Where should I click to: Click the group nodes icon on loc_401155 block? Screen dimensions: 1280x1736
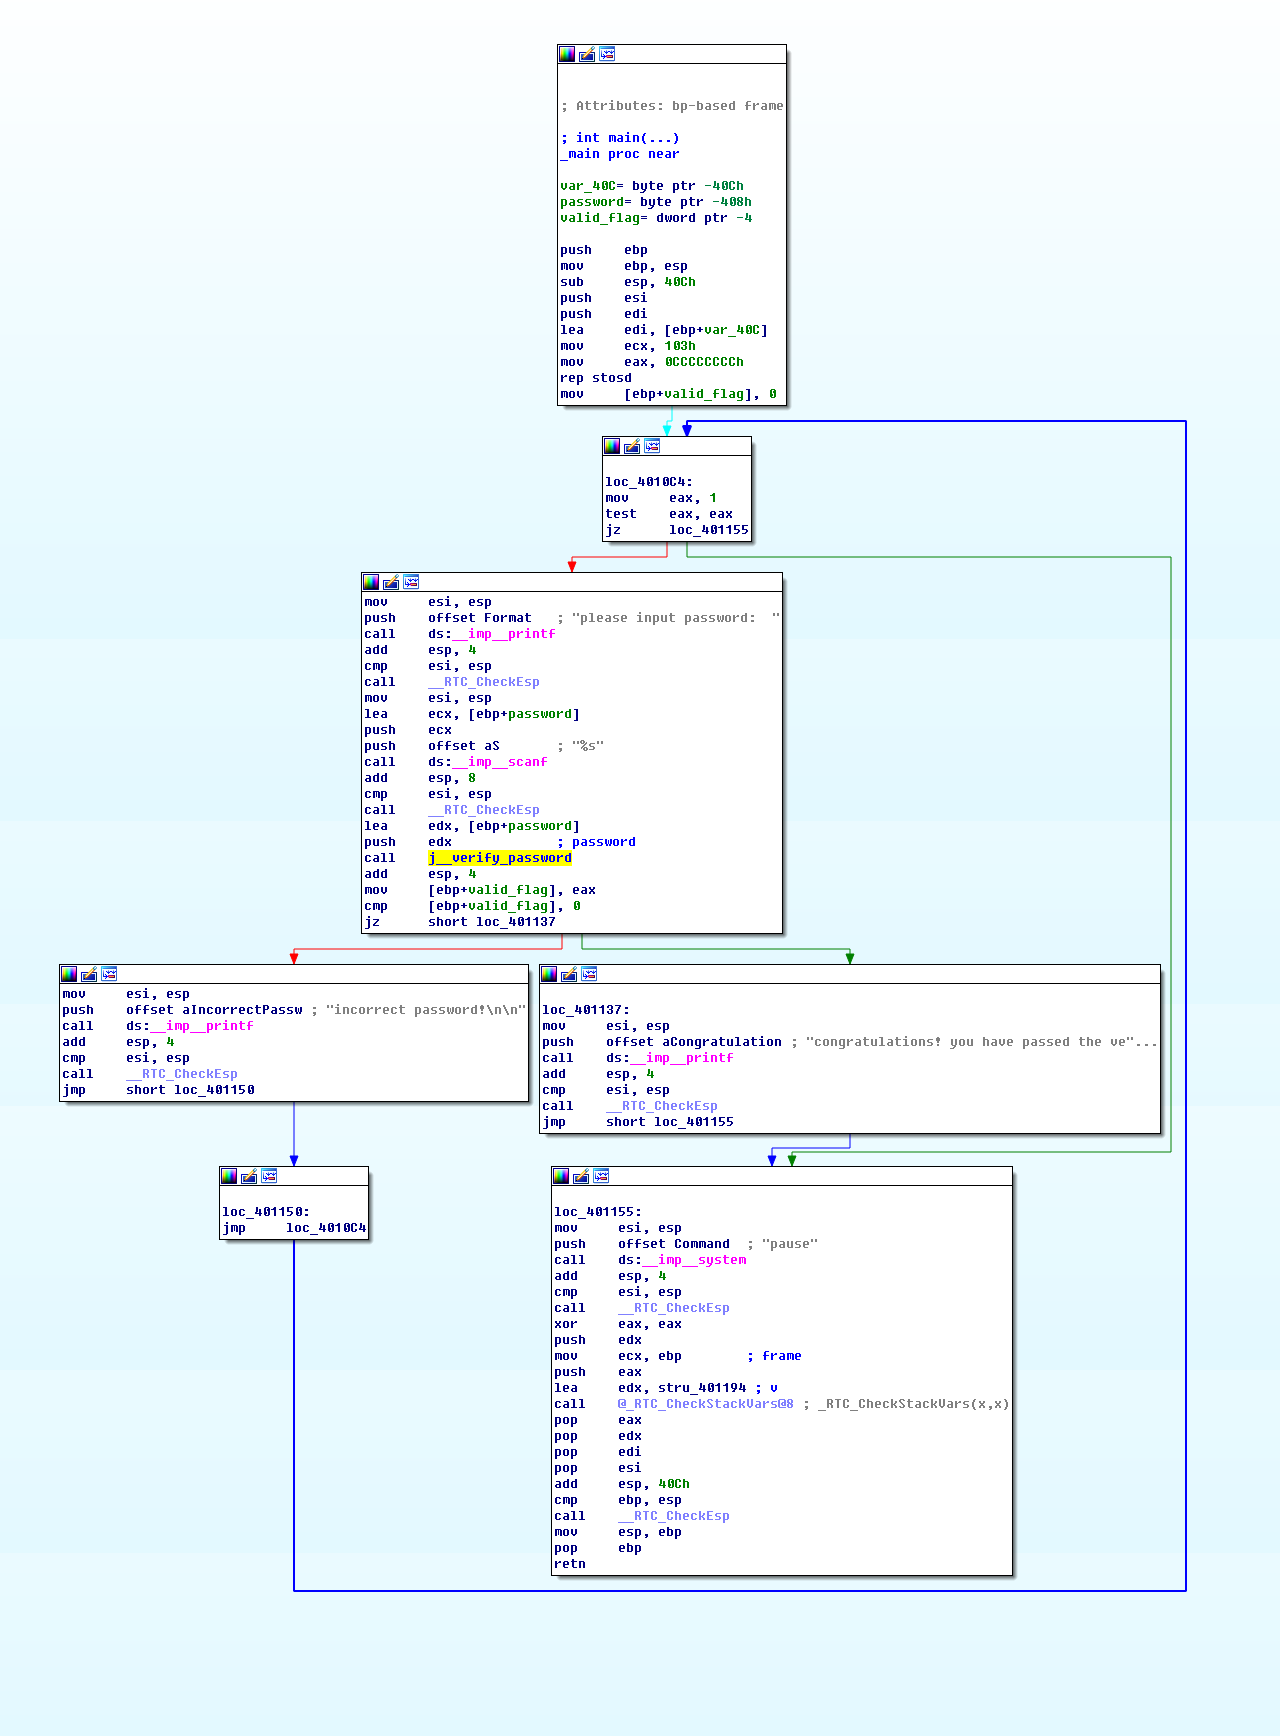[601, 1176]
